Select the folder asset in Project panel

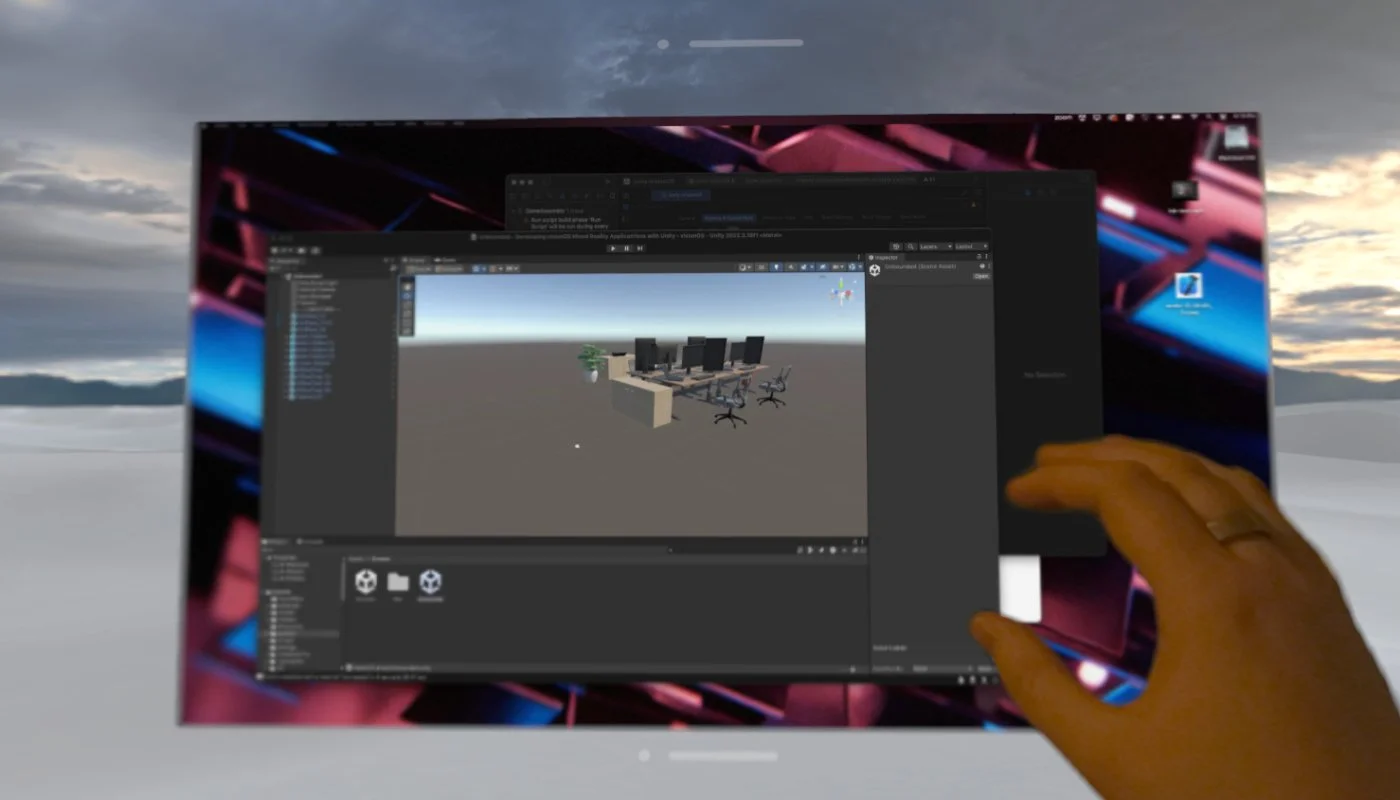click(x=398, y=581)
